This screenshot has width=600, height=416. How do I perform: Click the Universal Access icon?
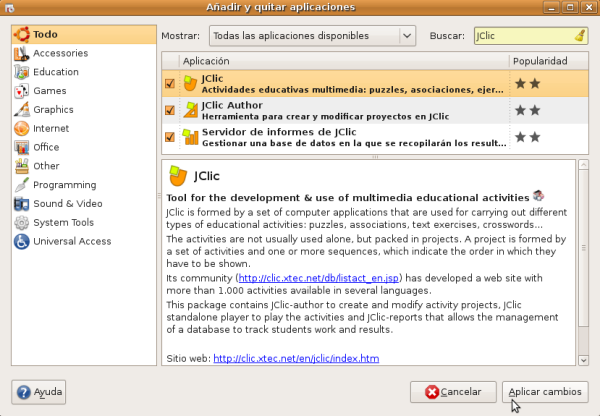(20, 241)
